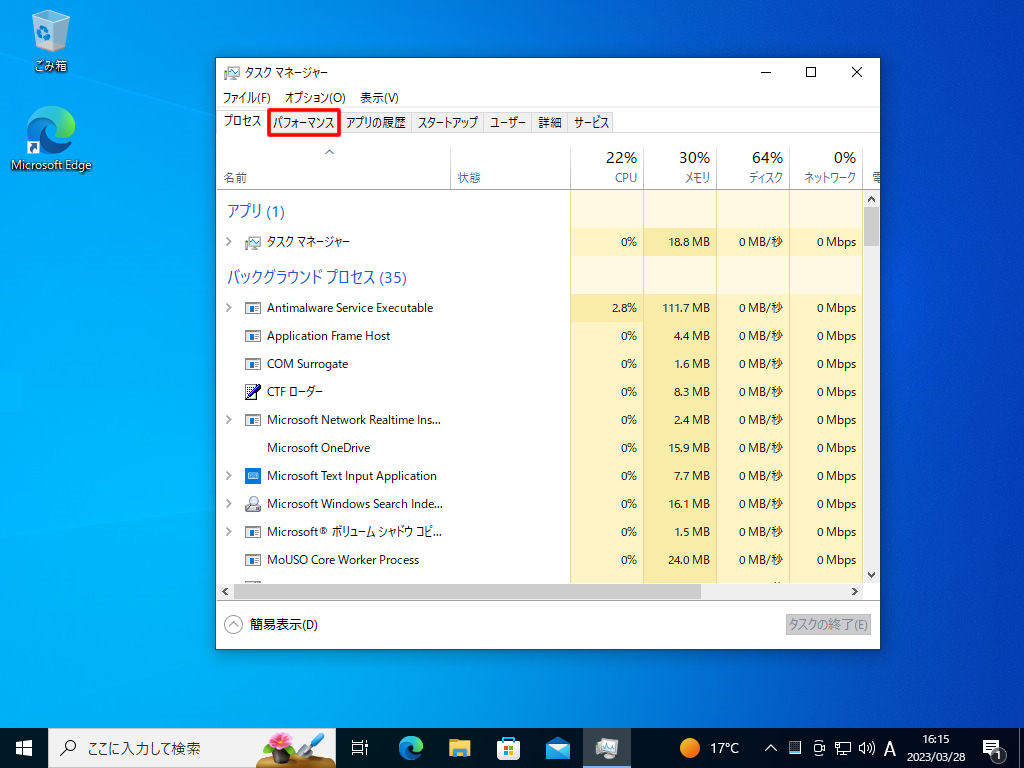Viewport: 1024px width, 768px height.
Task: Sort by the 名前 column header
Action: click(x=333, y=168)
